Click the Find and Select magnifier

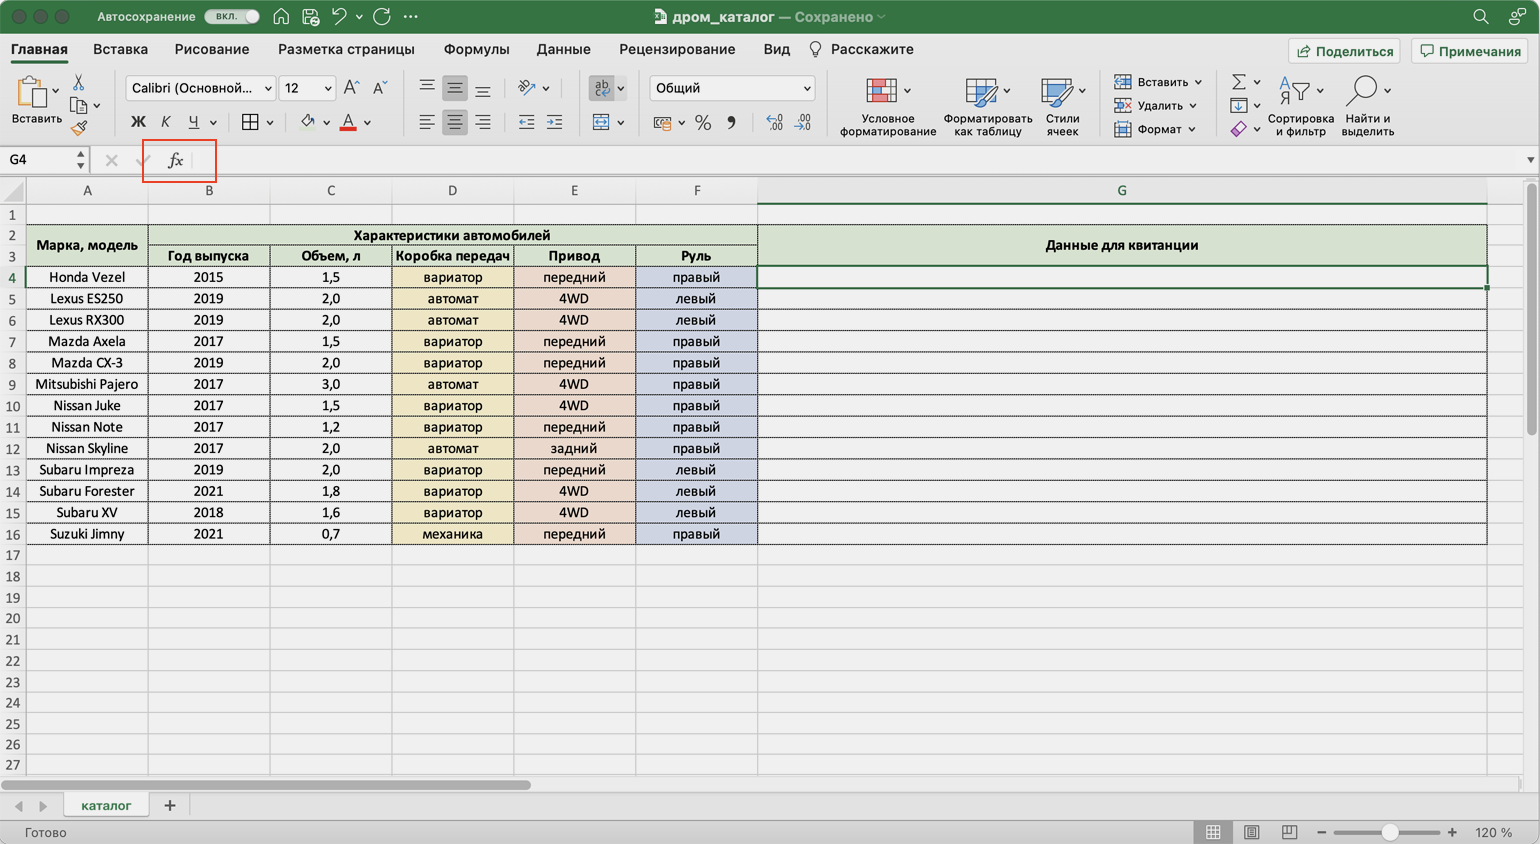tap(1361, 92)
